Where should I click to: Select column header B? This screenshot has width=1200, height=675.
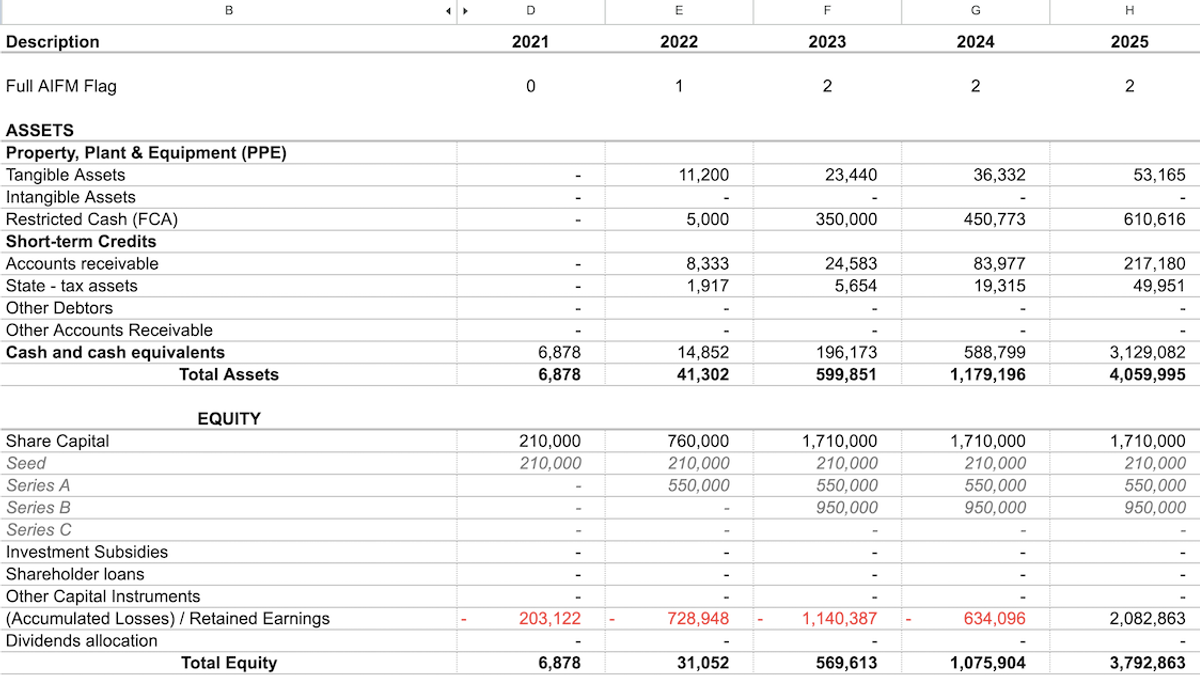point(228,11)
